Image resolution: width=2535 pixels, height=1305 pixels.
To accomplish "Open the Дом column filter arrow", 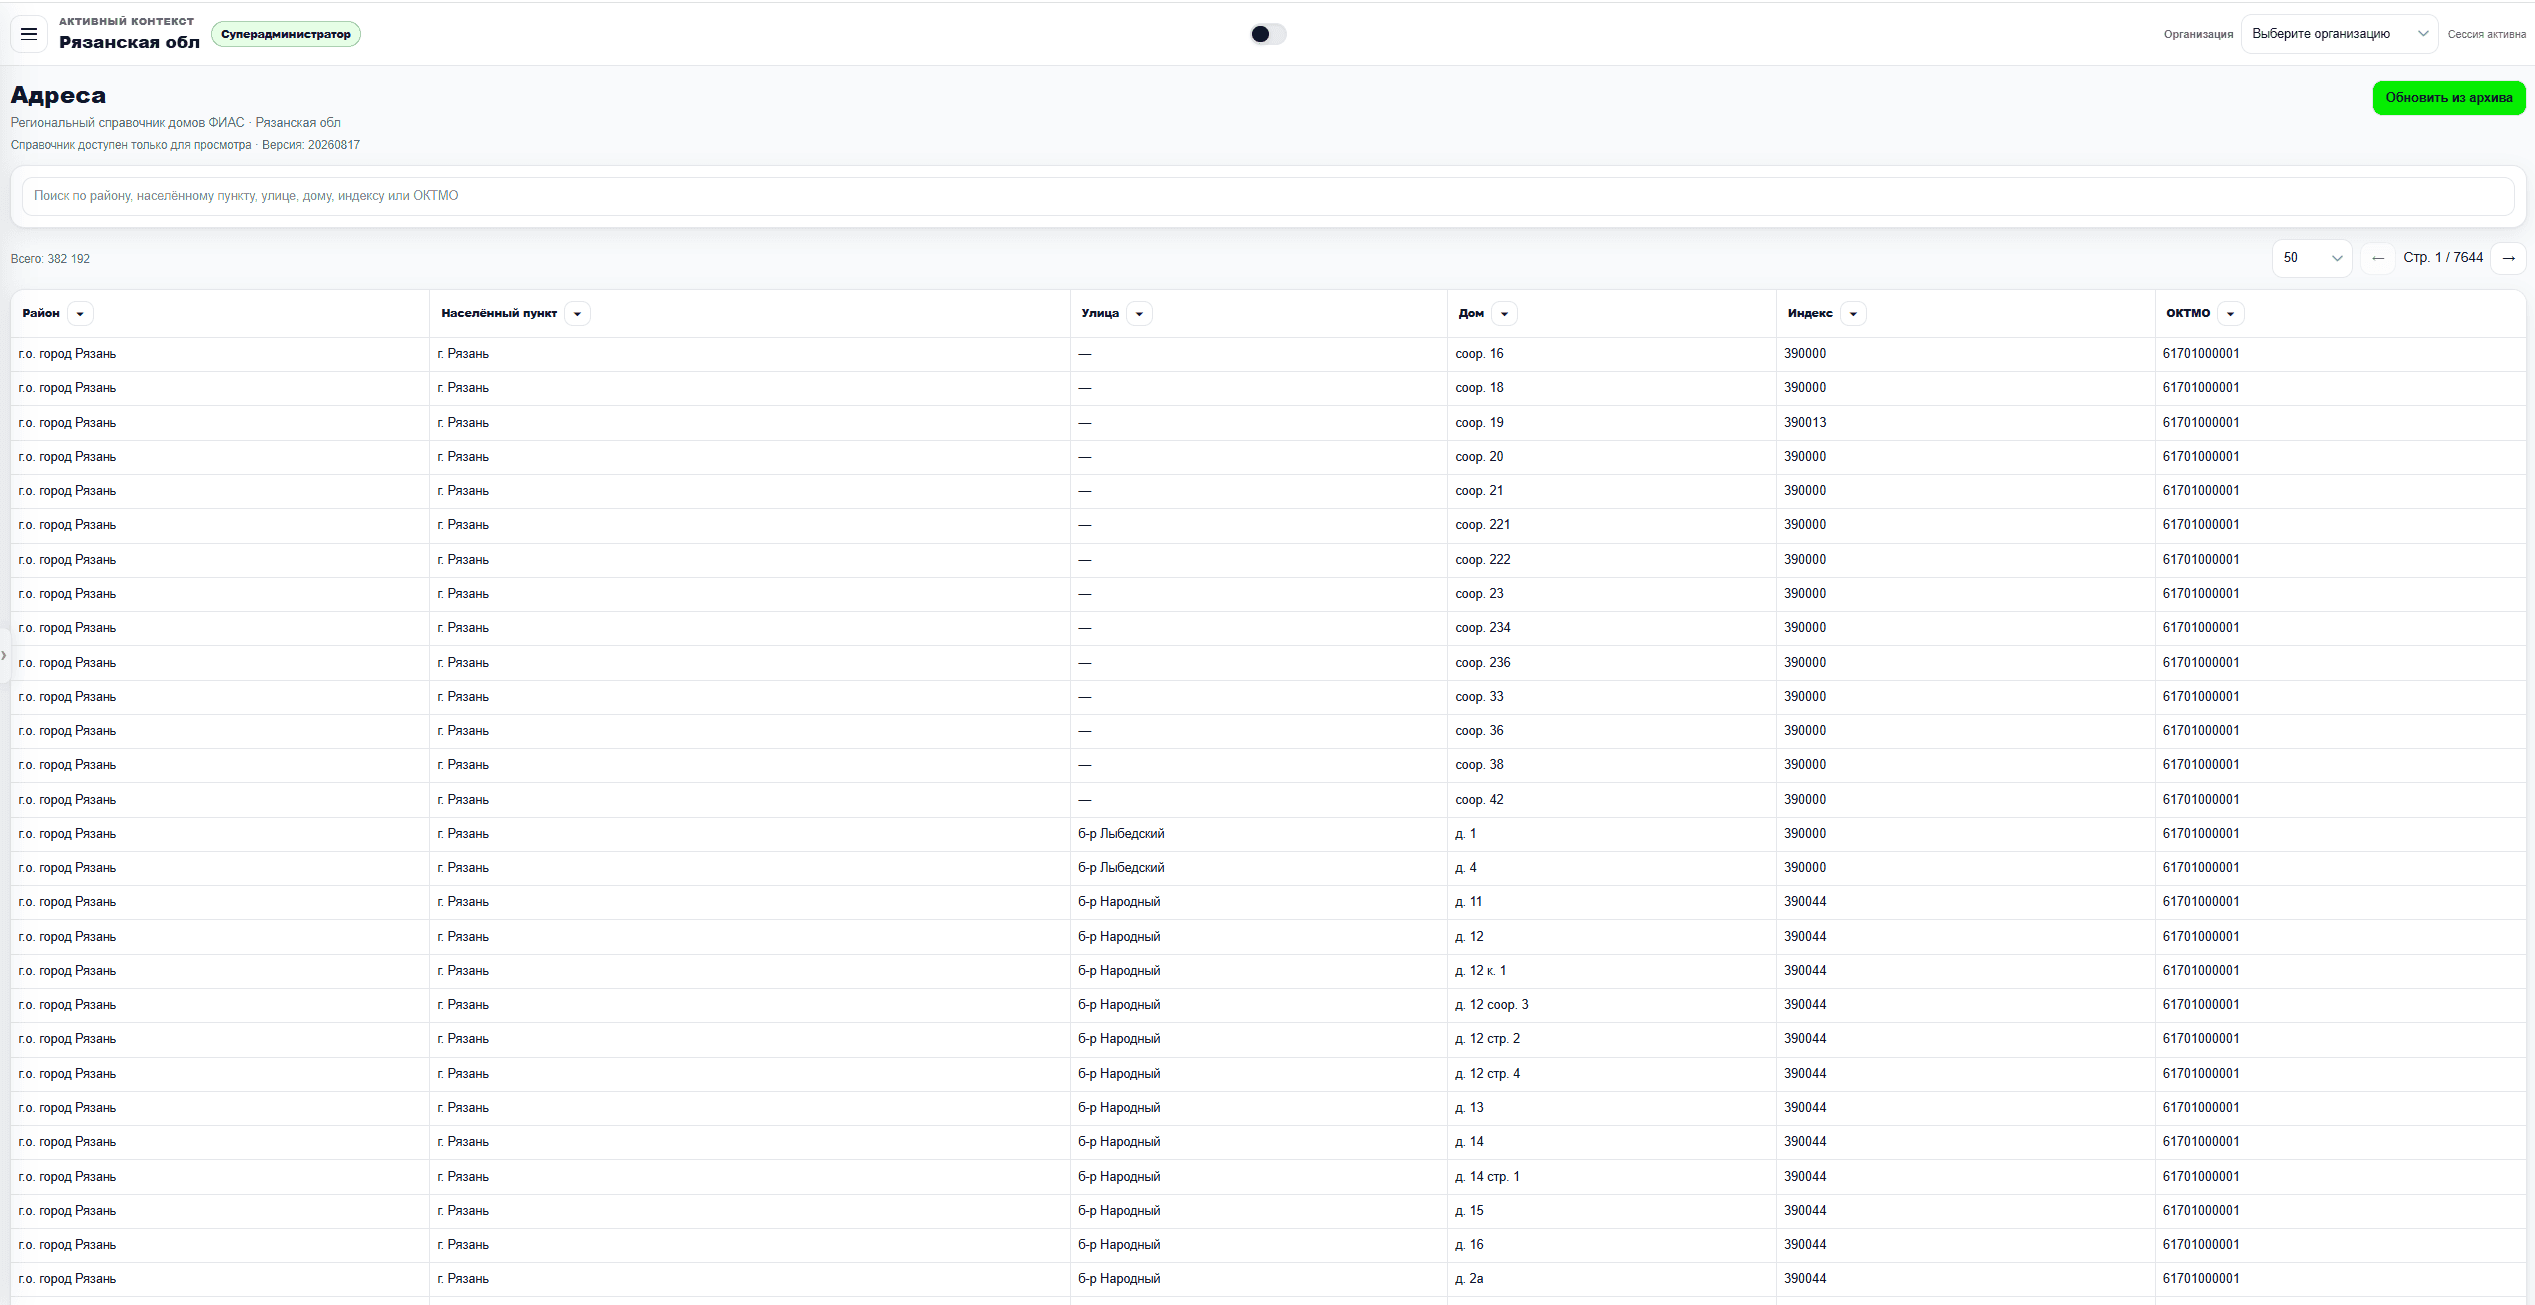I will click(x=1504, y=314).
